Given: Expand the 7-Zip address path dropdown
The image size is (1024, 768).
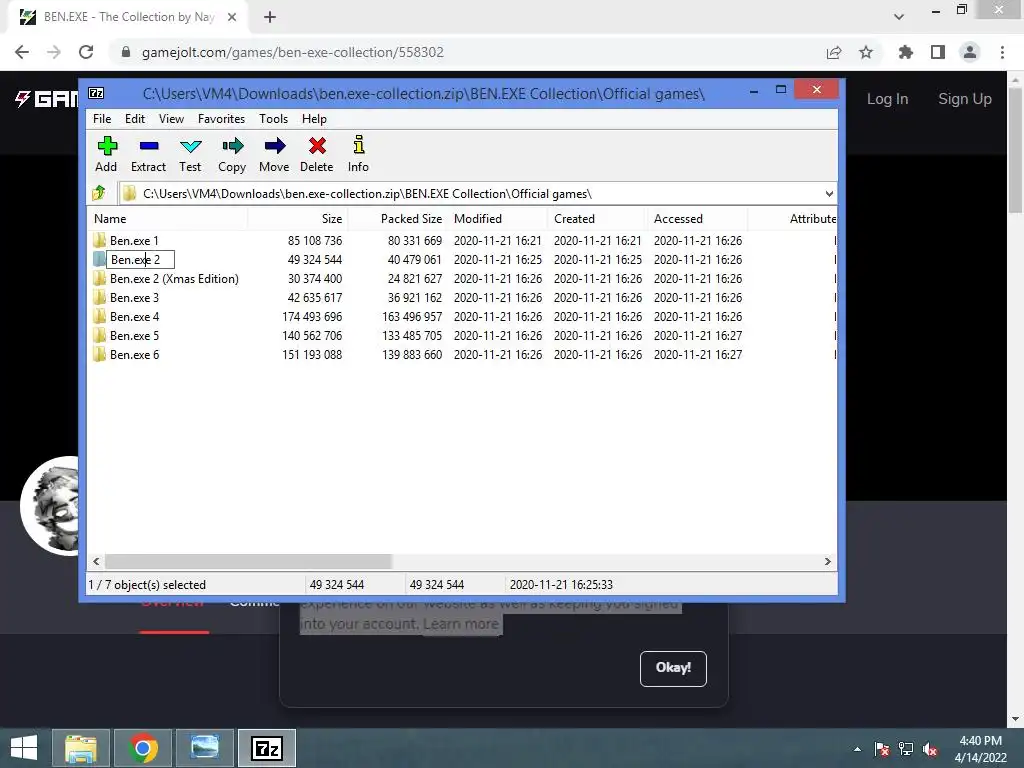Looking at the screenshot, I should [829, 193].
